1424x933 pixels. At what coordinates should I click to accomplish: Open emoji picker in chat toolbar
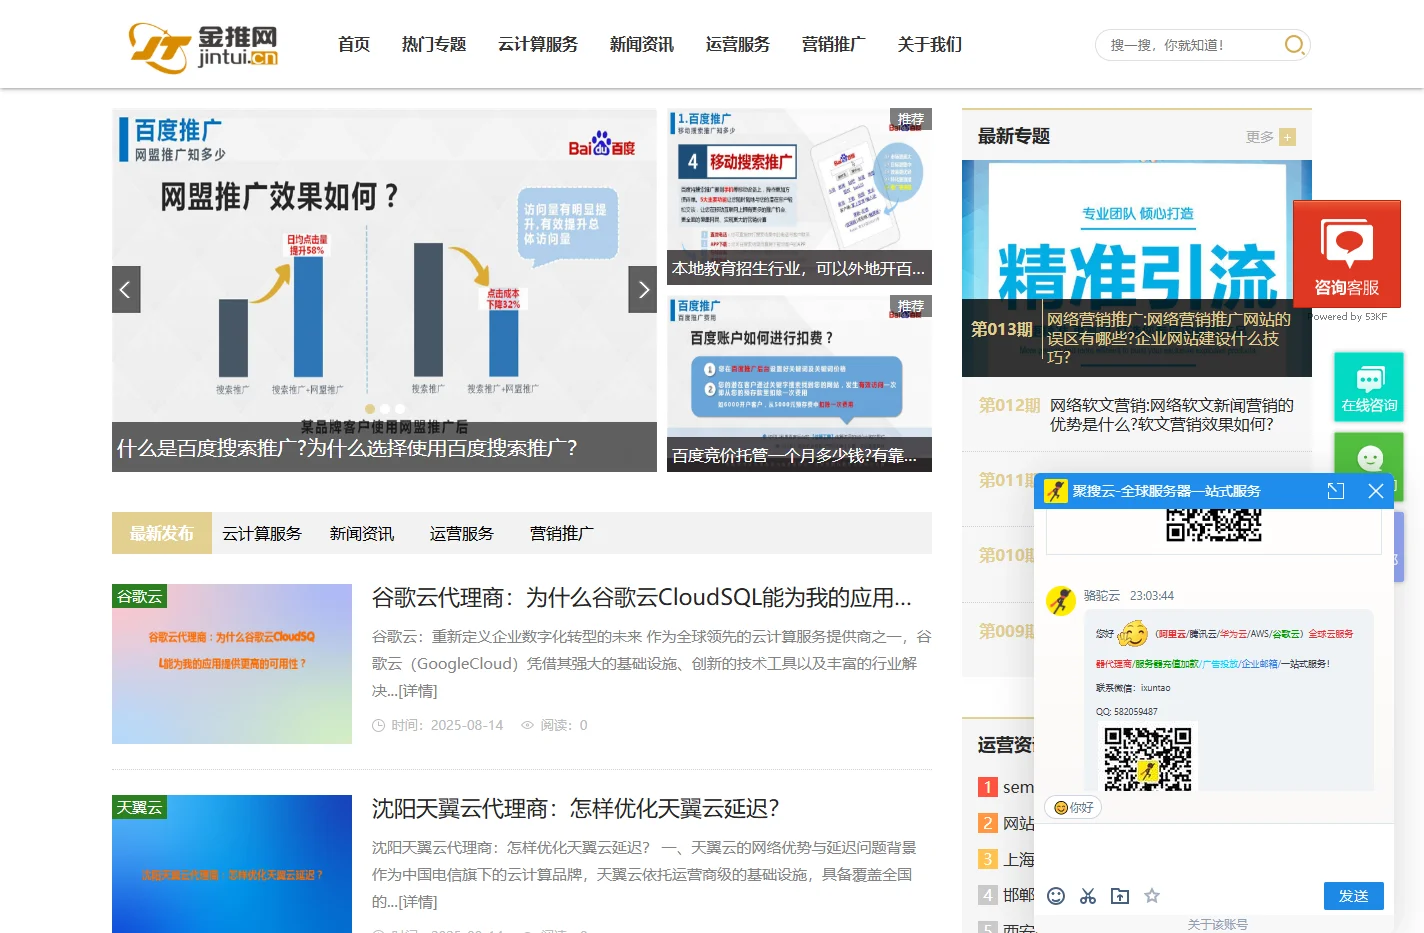point(1056,896)
